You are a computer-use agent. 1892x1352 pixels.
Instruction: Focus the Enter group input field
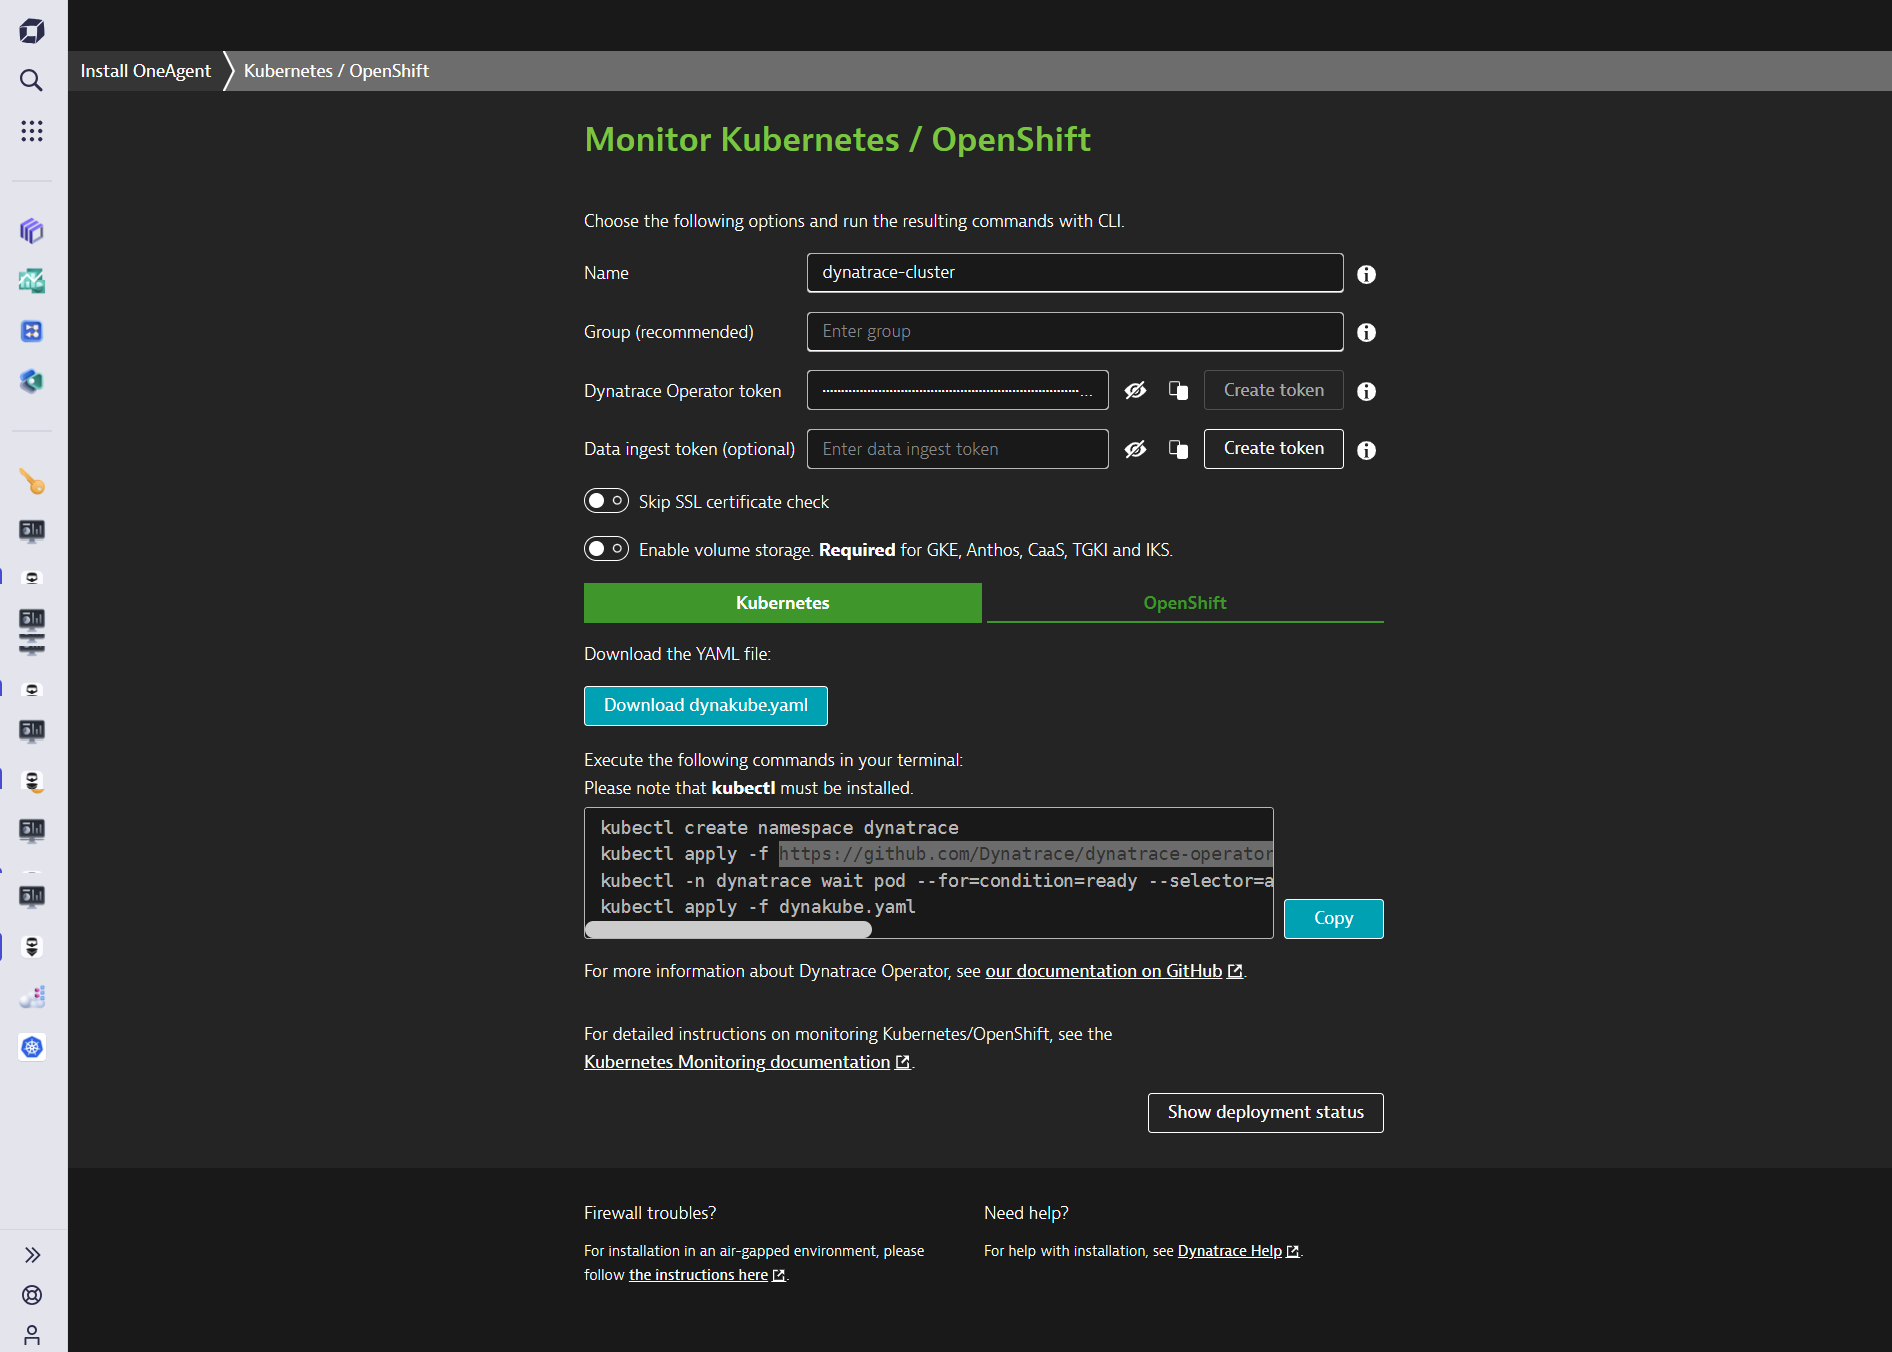pos(1075,332)
